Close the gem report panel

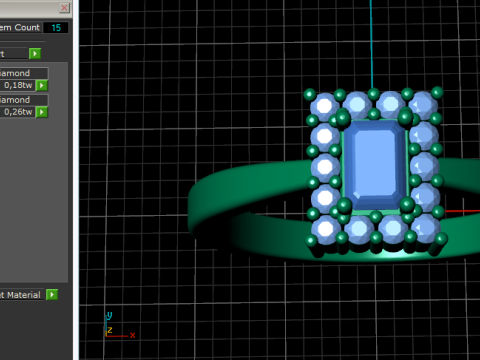[64, 8]
